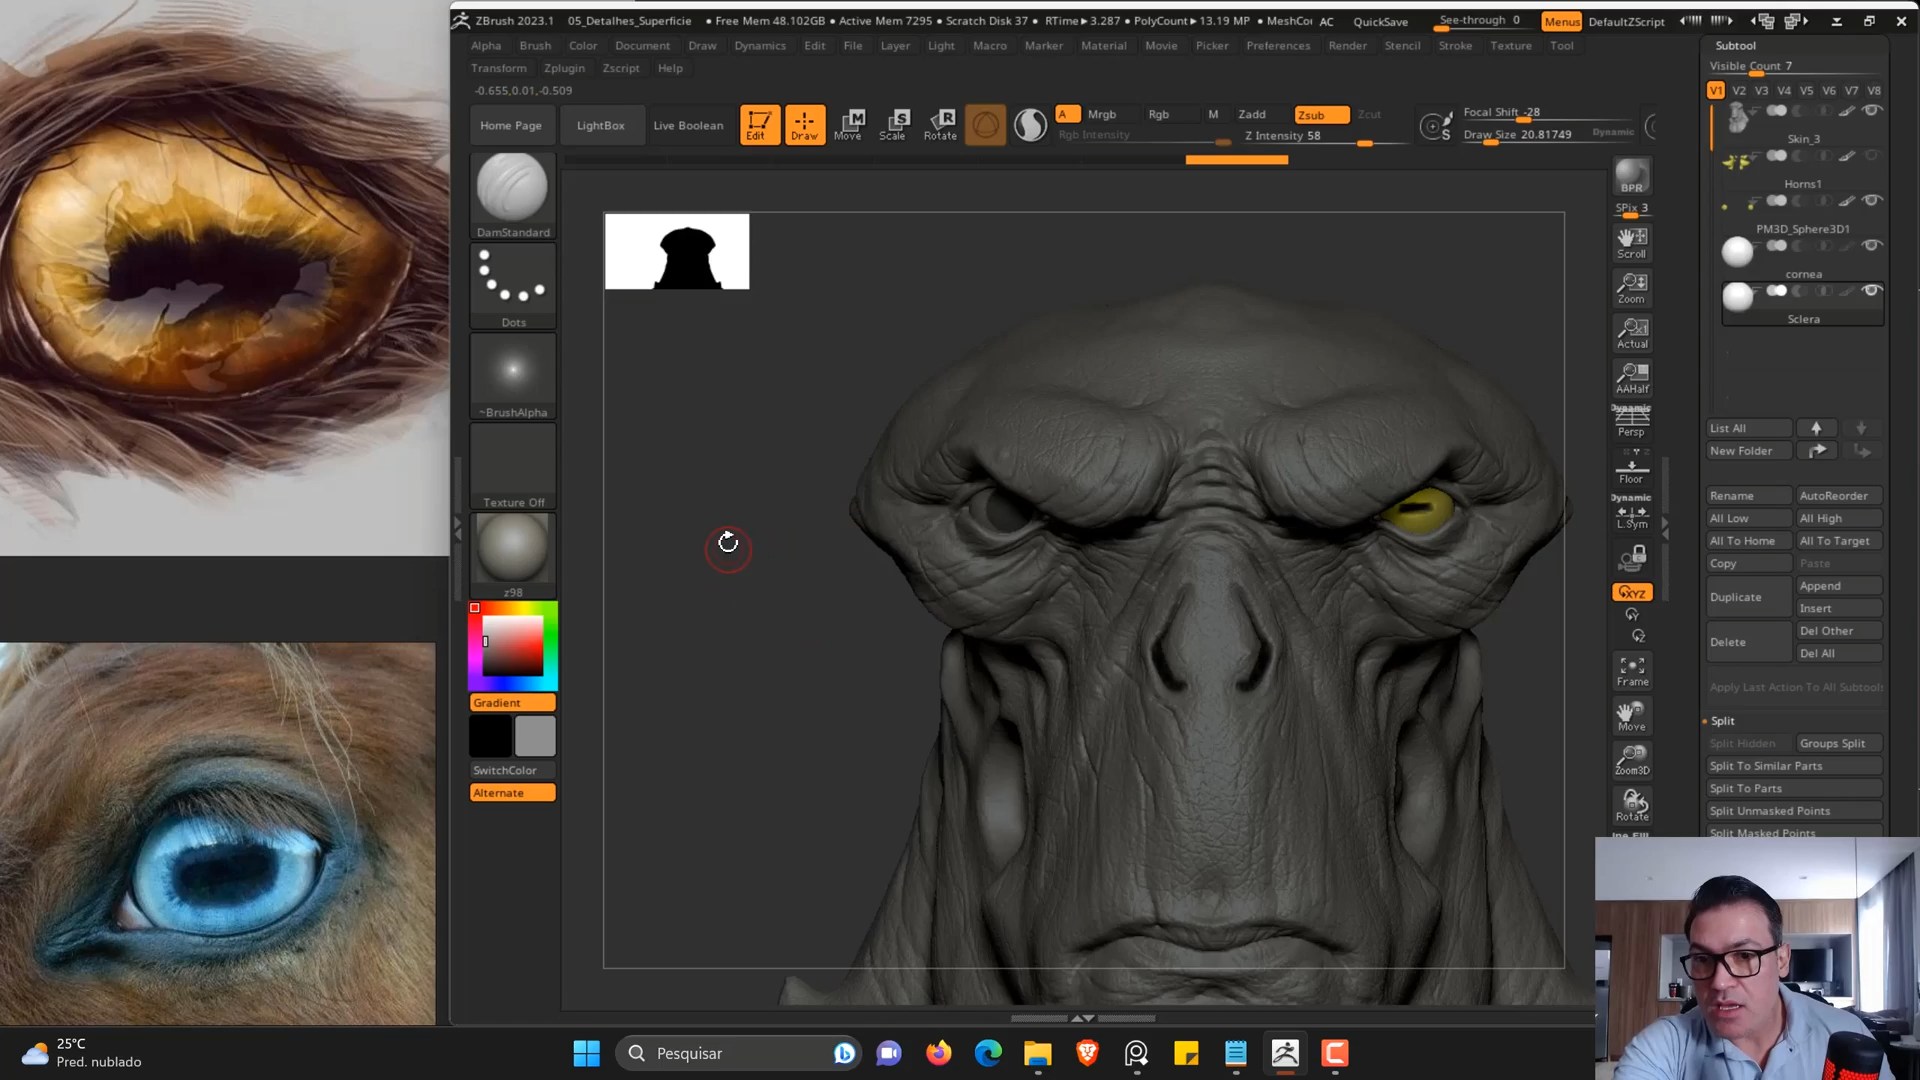
Task: Select the Move transform tool
Action: 849,124
